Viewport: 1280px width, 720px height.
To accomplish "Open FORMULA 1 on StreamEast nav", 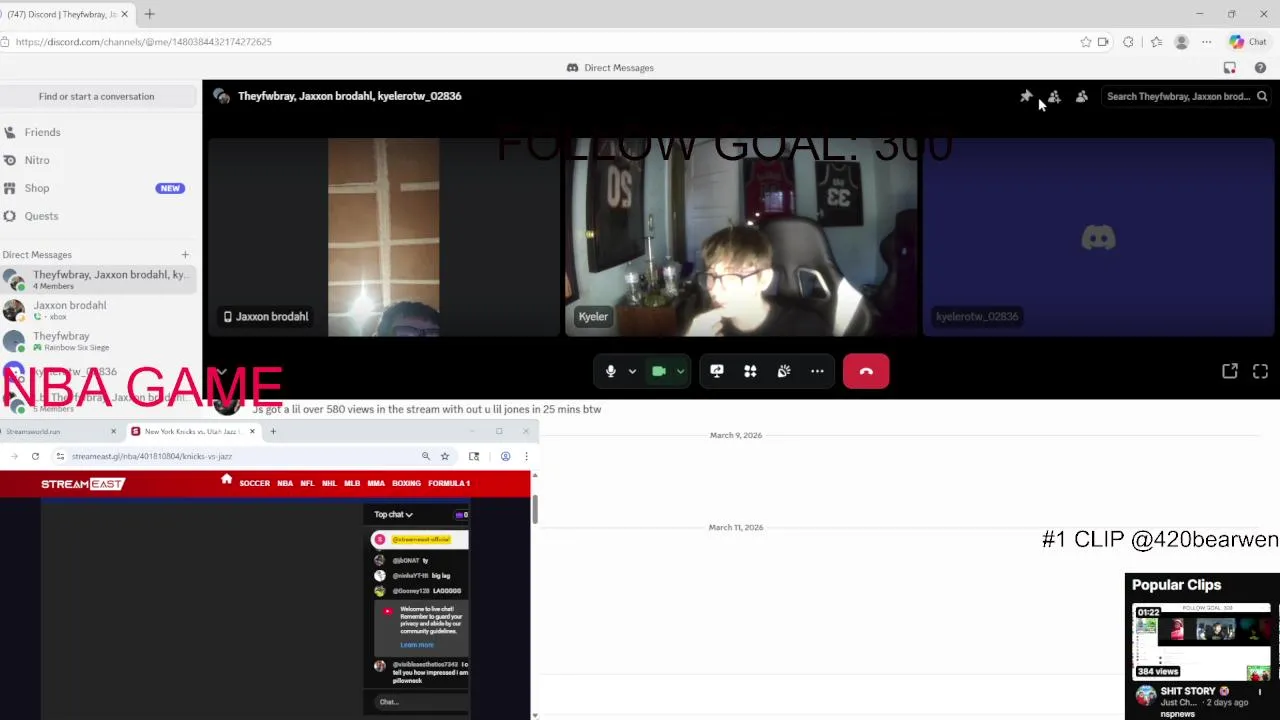I will [449, 484].
